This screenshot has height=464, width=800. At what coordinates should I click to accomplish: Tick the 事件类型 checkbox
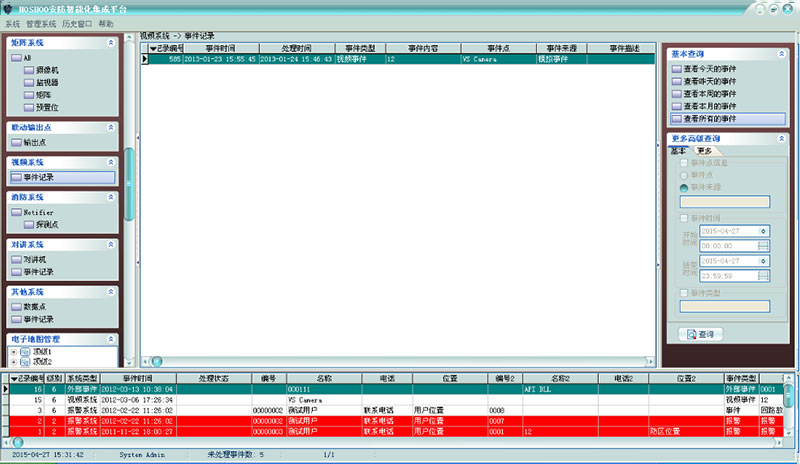pyautogui.click(x=684, y=292)
